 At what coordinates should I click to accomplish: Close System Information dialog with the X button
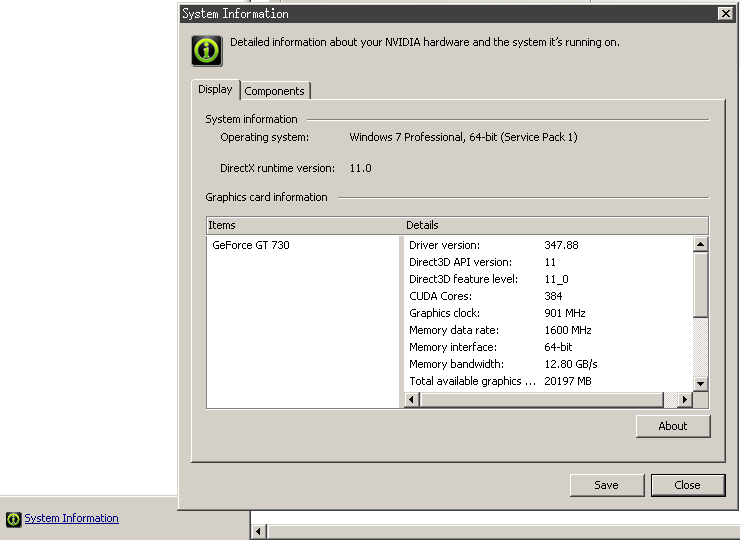pos(725,14)
